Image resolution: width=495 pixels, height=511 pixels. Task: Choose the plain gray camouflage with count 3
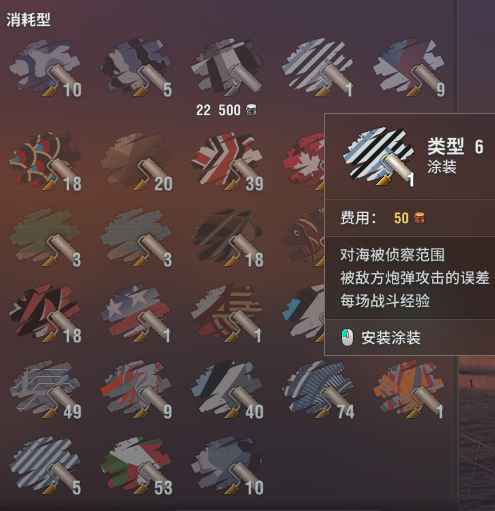(136, 238)
